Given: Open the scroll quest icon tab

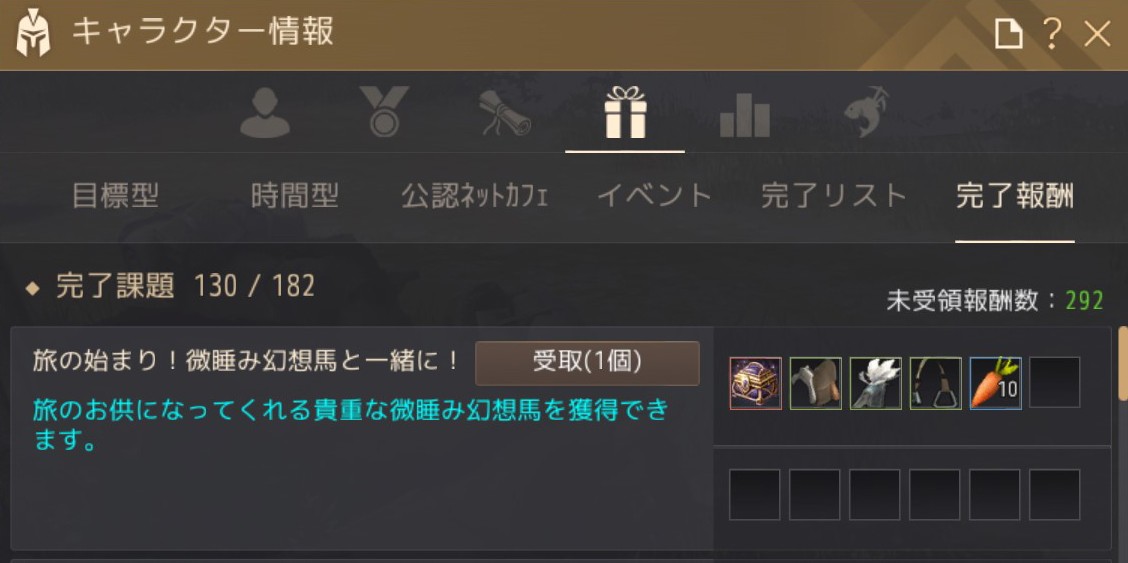Looking at the screenshot, I should pos(505,113).
